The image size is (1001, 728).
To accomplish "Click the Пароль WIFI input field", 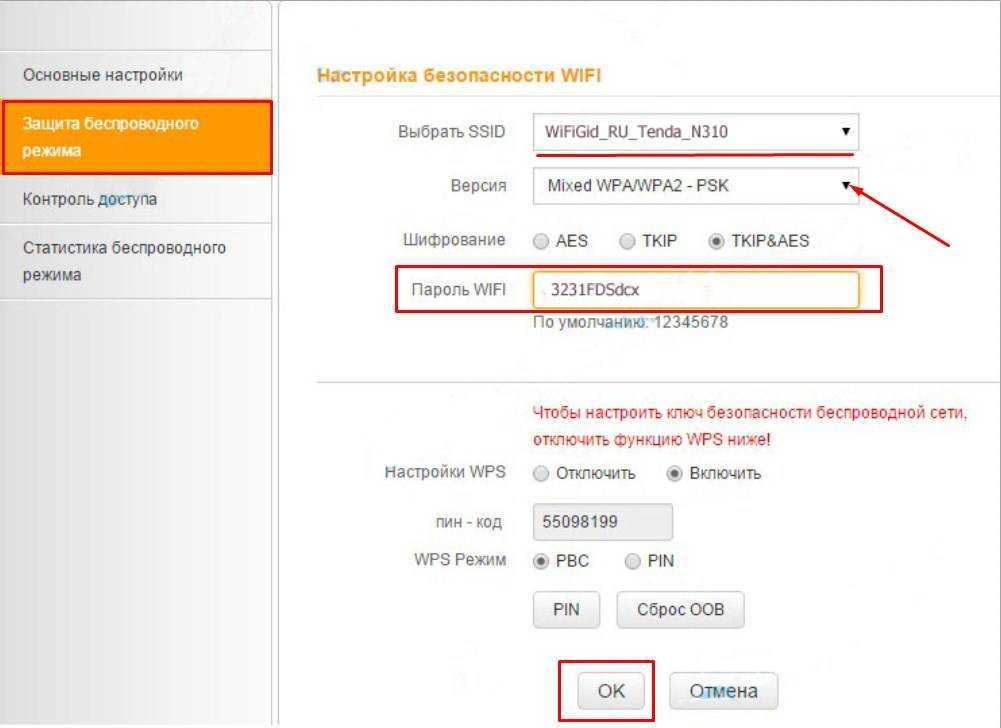I will pyautogui.click(x=696, y=290).
